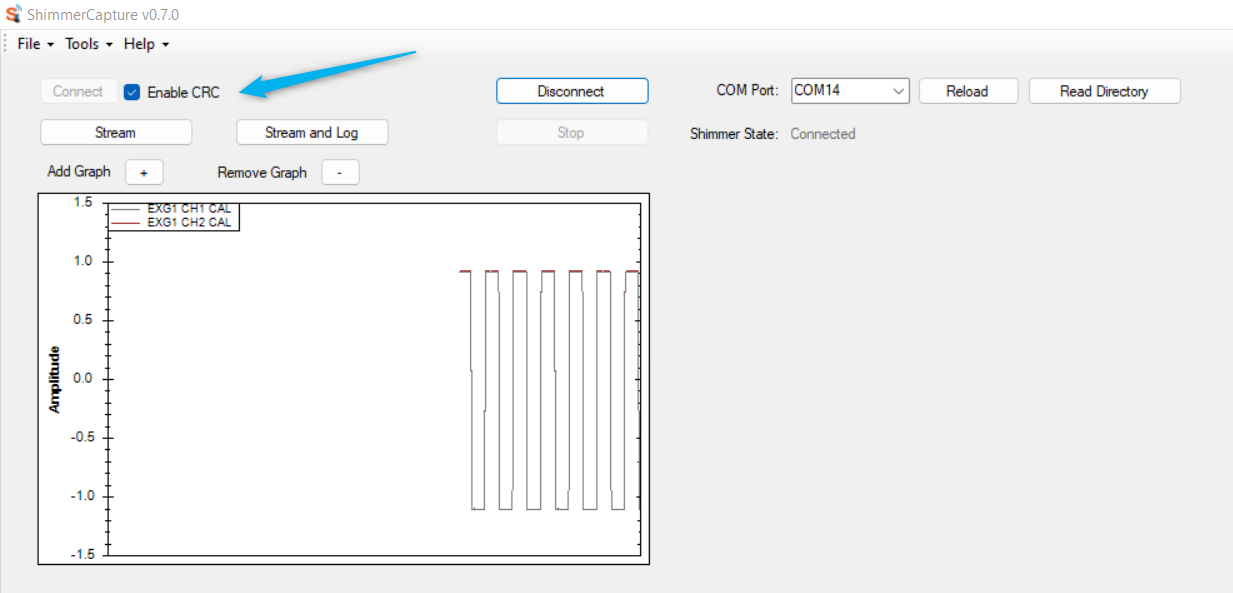Click the Shimmer State label
This screenshot has width=1233, height=593.
pyautogui.click(x=734, y=134)
